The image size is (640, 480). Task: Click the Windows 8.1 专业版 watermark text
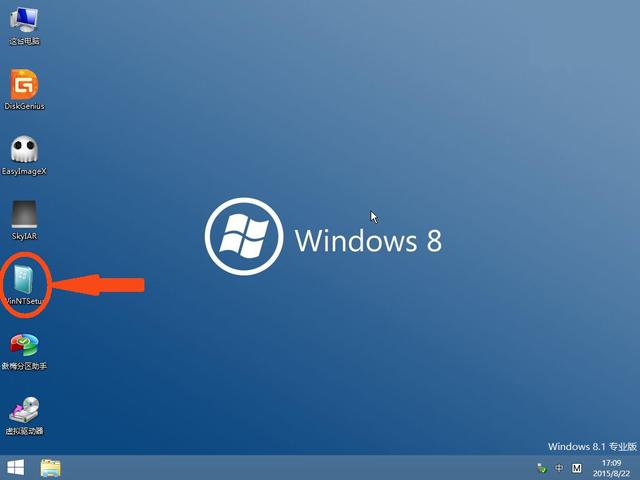pyautogui.click(x=590, y=446)
